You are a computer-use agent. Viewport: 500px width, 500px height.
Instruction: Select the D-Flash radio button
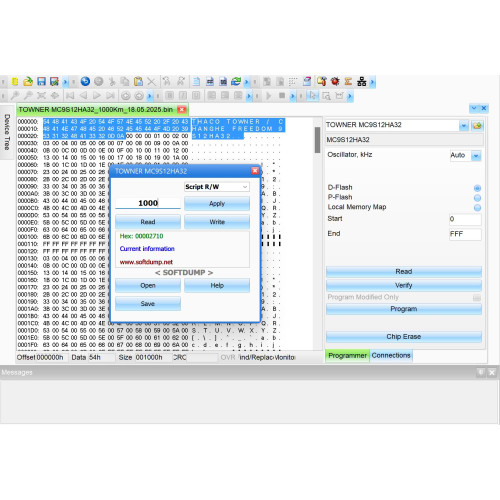coord(477,188)
